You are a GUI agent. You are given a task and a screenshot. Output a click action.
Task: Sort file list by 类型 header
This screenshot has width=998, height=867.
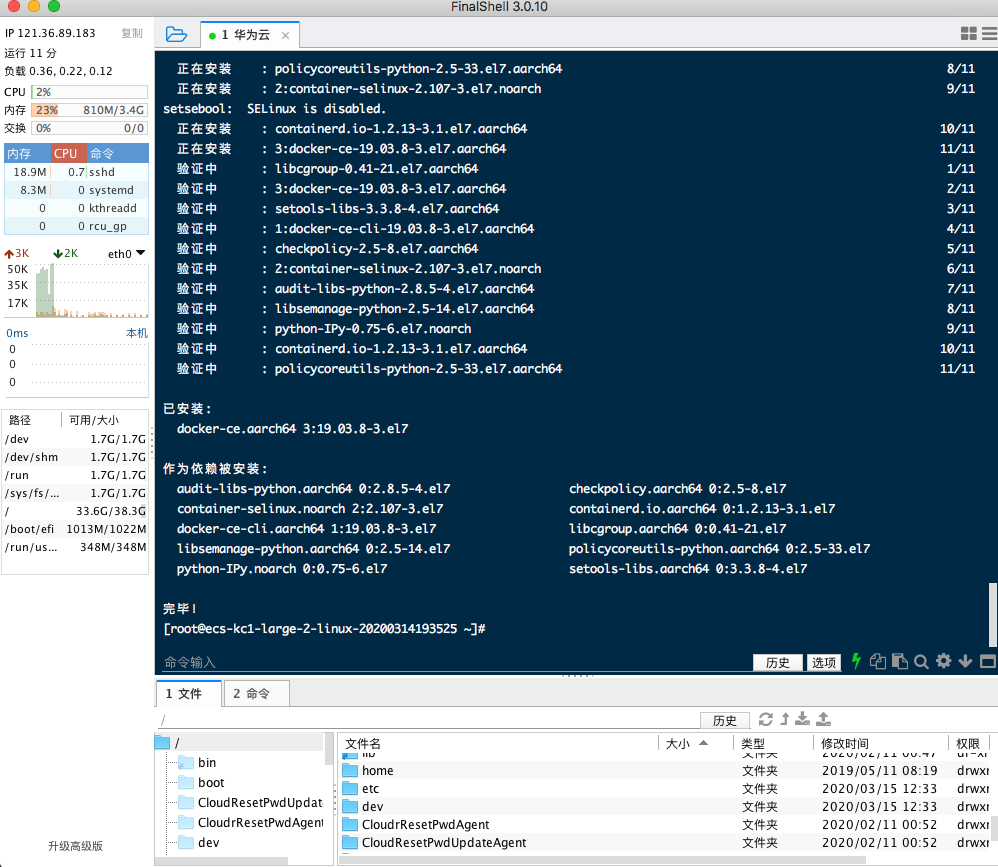[773, 744]
